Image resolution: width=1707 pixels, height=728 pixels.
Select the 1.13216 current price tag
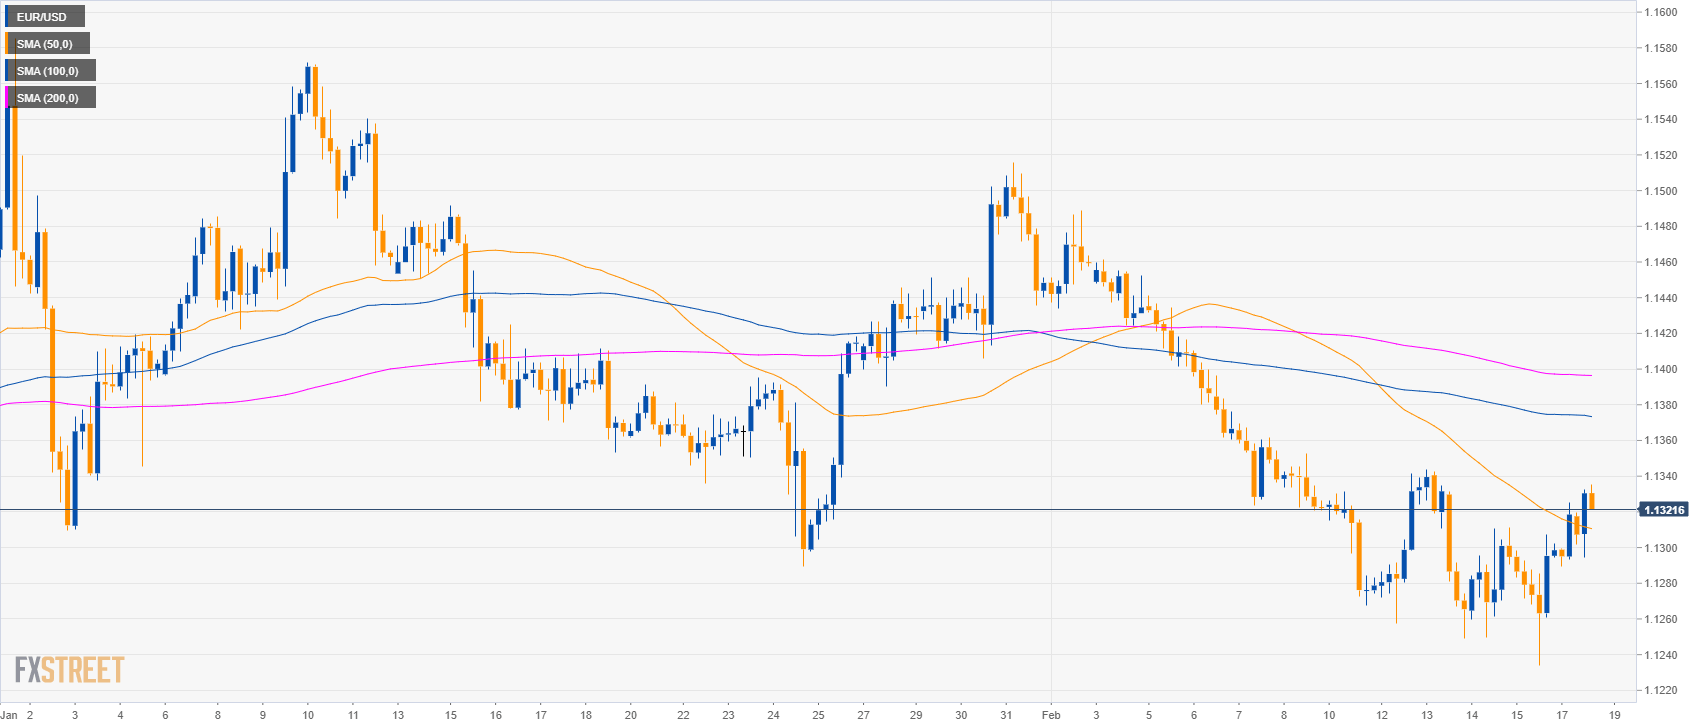(1663, 510)
